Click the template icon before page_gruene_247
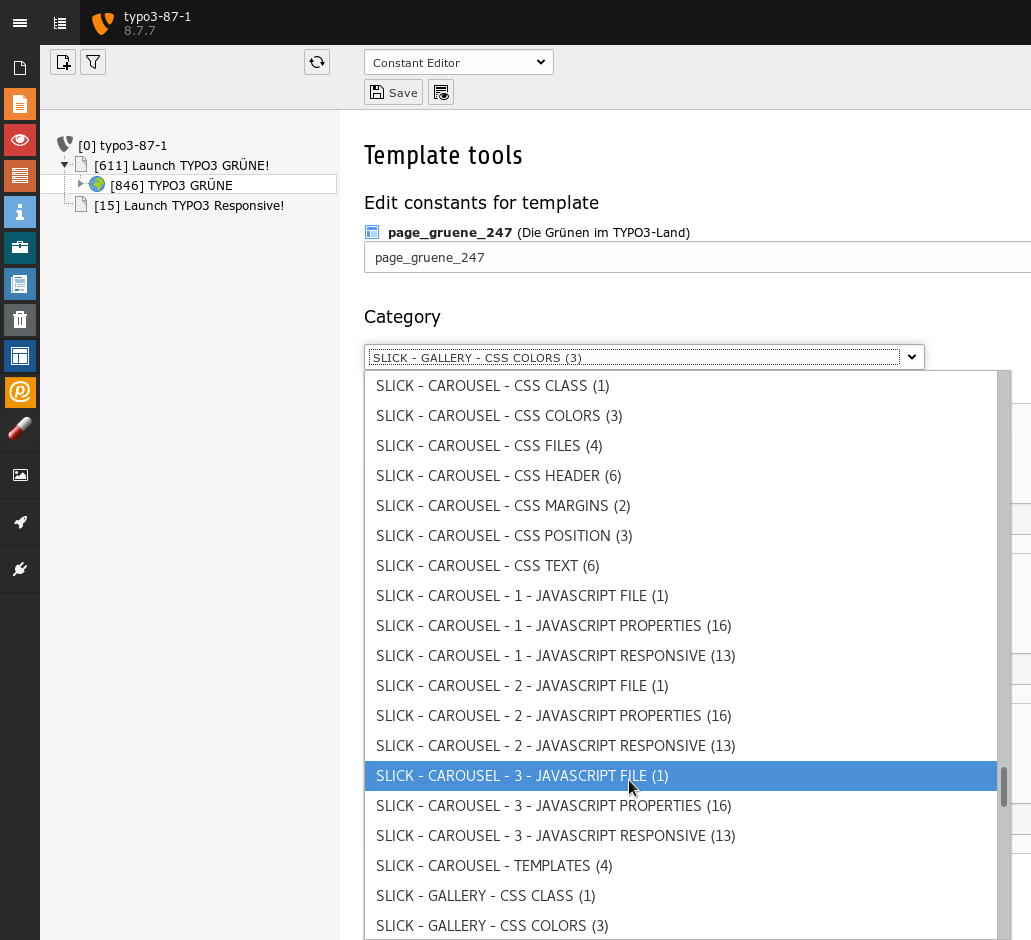This screenshot has height=940, width=1031. (372, 232)
